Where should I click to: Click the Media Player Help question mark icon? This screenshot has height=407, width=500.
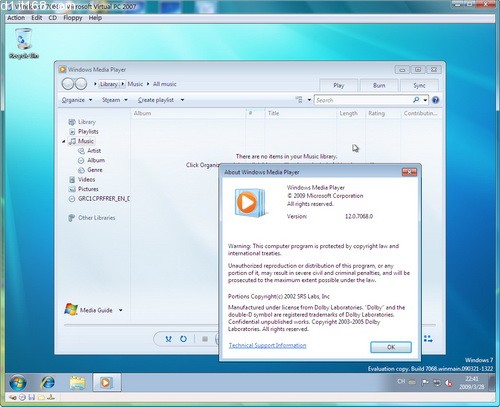pos(435,100)
